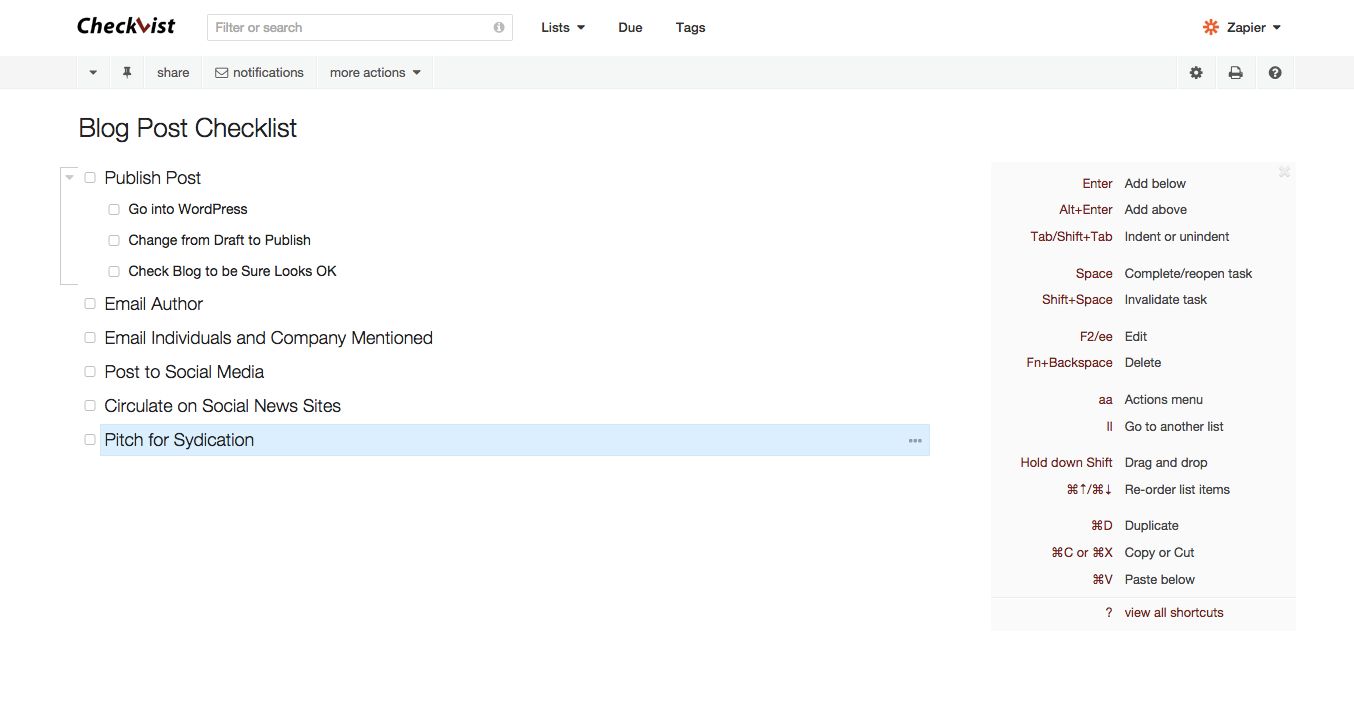Click Indent or unindent shortcut text
The height and width of the screenshot is (707, 1354).
tap(1177, 237)
